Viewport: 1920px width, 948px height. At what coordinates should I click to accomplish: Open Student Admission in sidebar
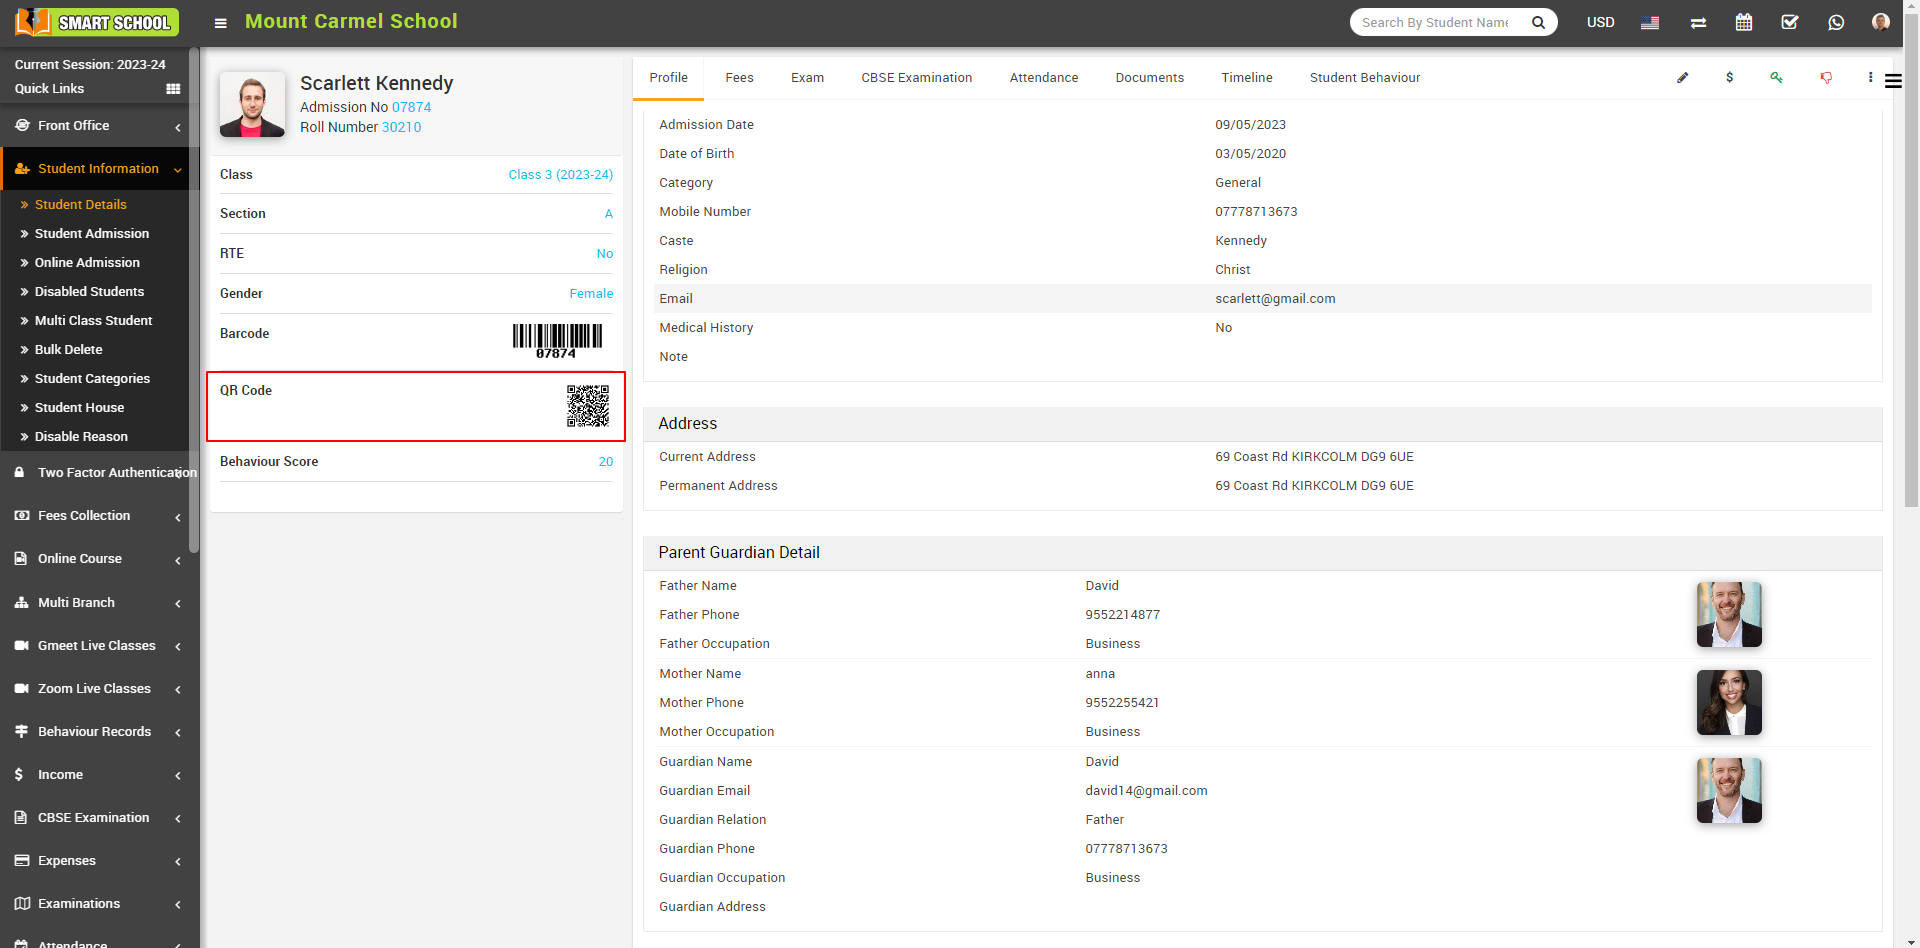coord(92,234)
